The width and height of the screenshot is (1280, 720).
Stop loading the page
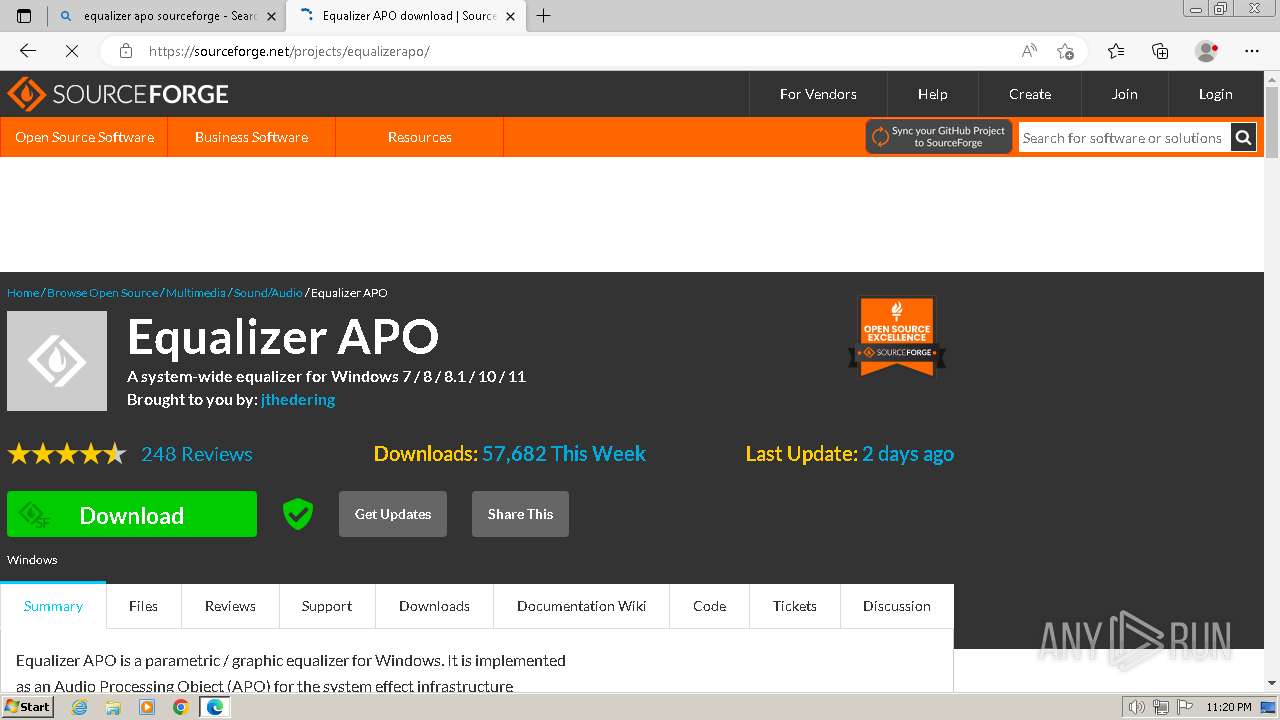click(x=72, y=51)
